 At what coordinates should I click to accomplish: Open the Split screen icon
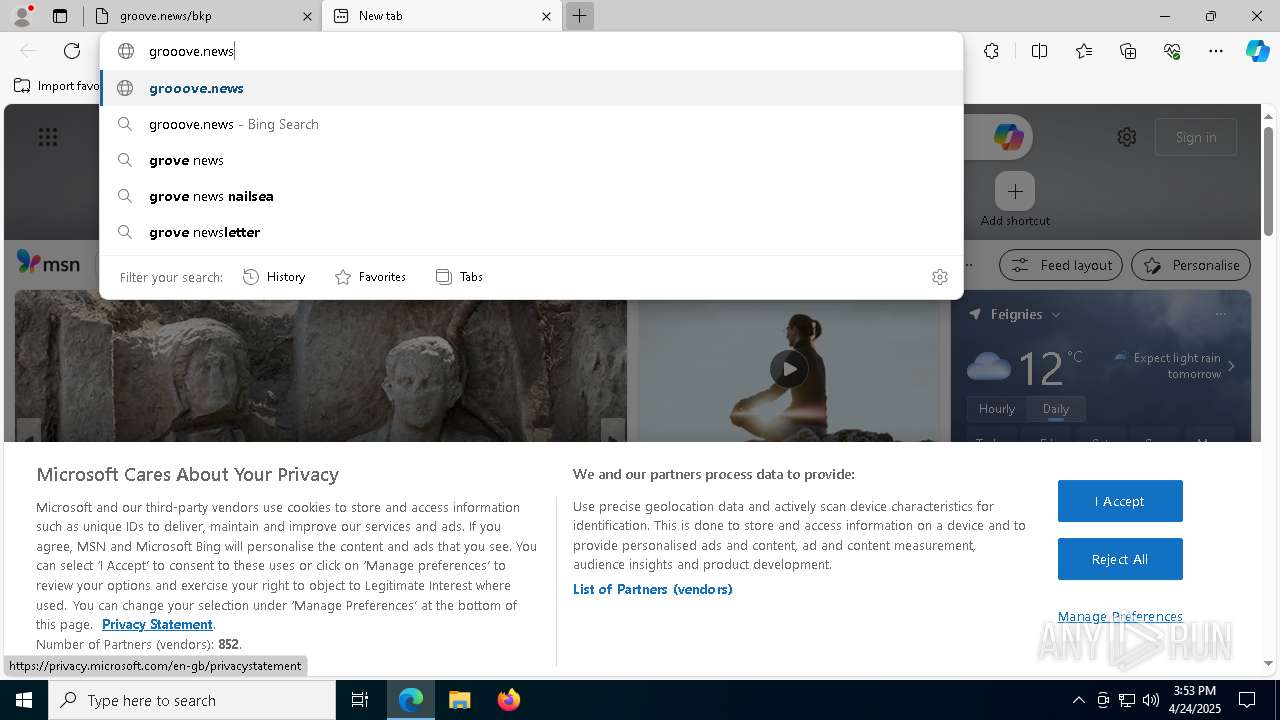click(1039, 51)
